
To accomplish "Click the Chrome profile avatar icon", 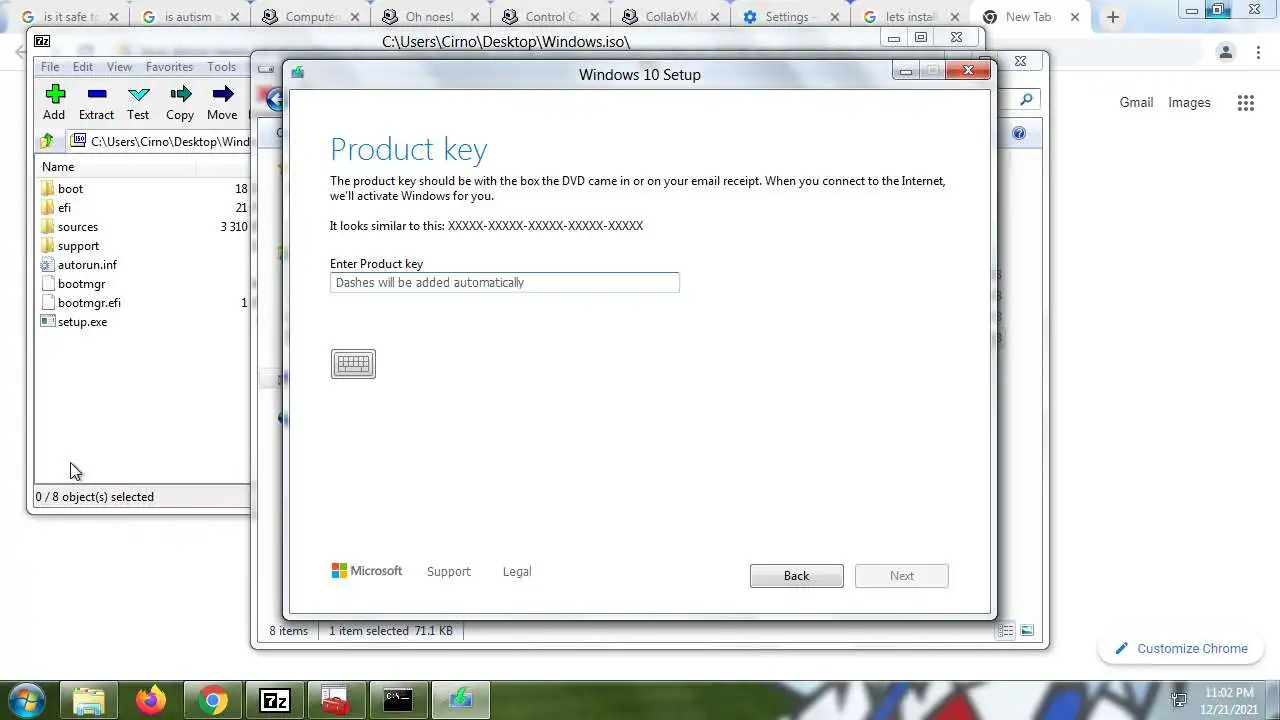I will point(1226,53).
